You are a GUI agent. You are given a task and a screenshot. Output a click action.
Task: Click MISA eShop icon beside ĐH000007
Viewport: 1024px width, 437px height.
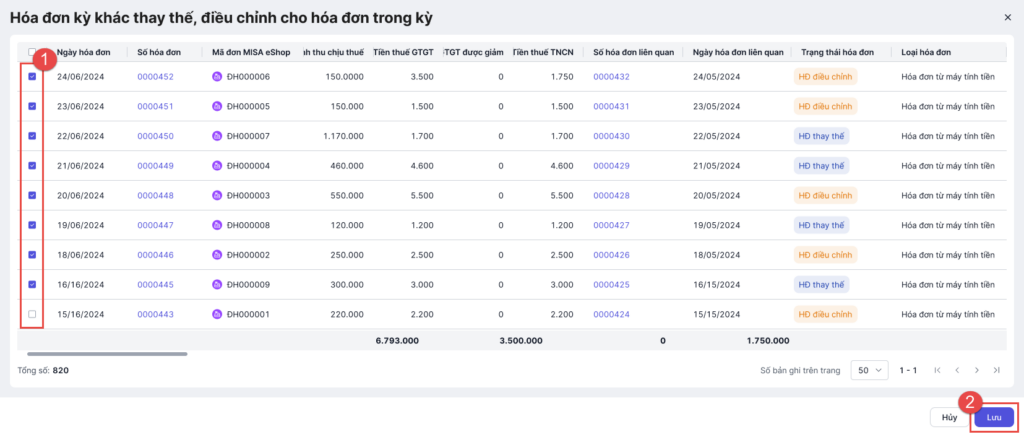[218, 136]
